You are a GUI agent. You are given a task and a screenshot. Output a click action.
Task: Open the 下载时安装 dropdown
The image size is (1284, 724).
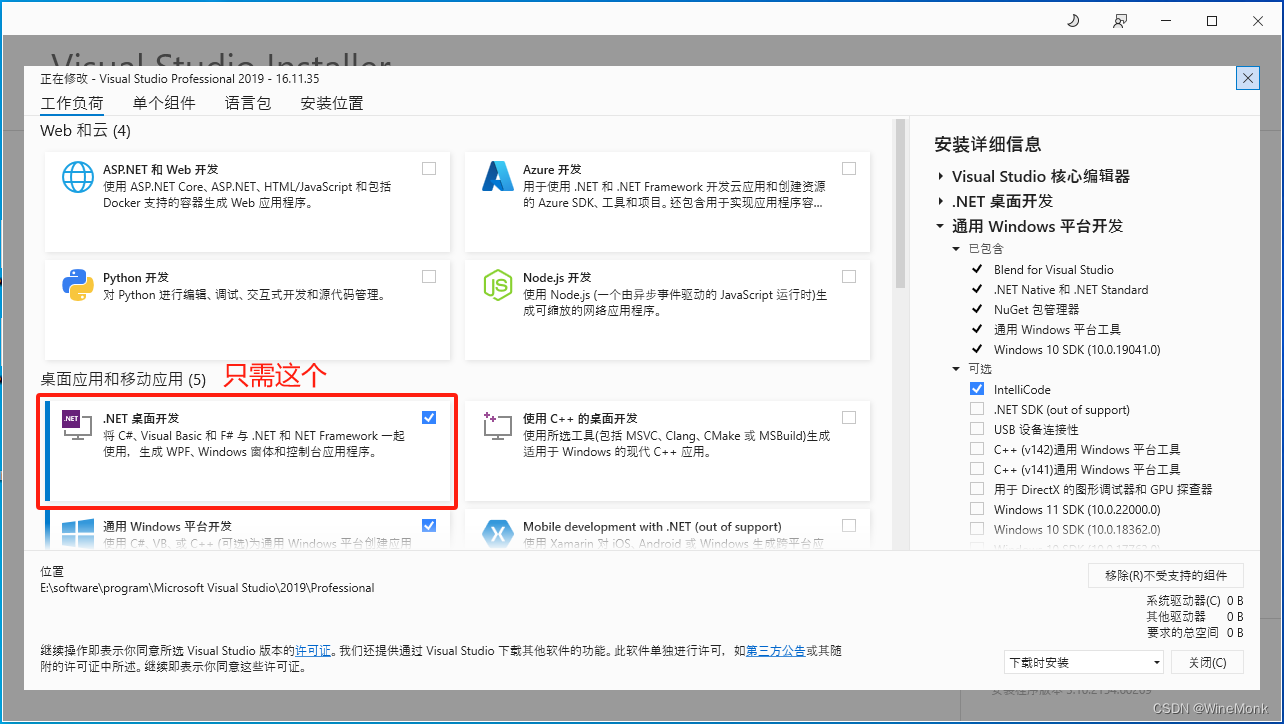1084,662
